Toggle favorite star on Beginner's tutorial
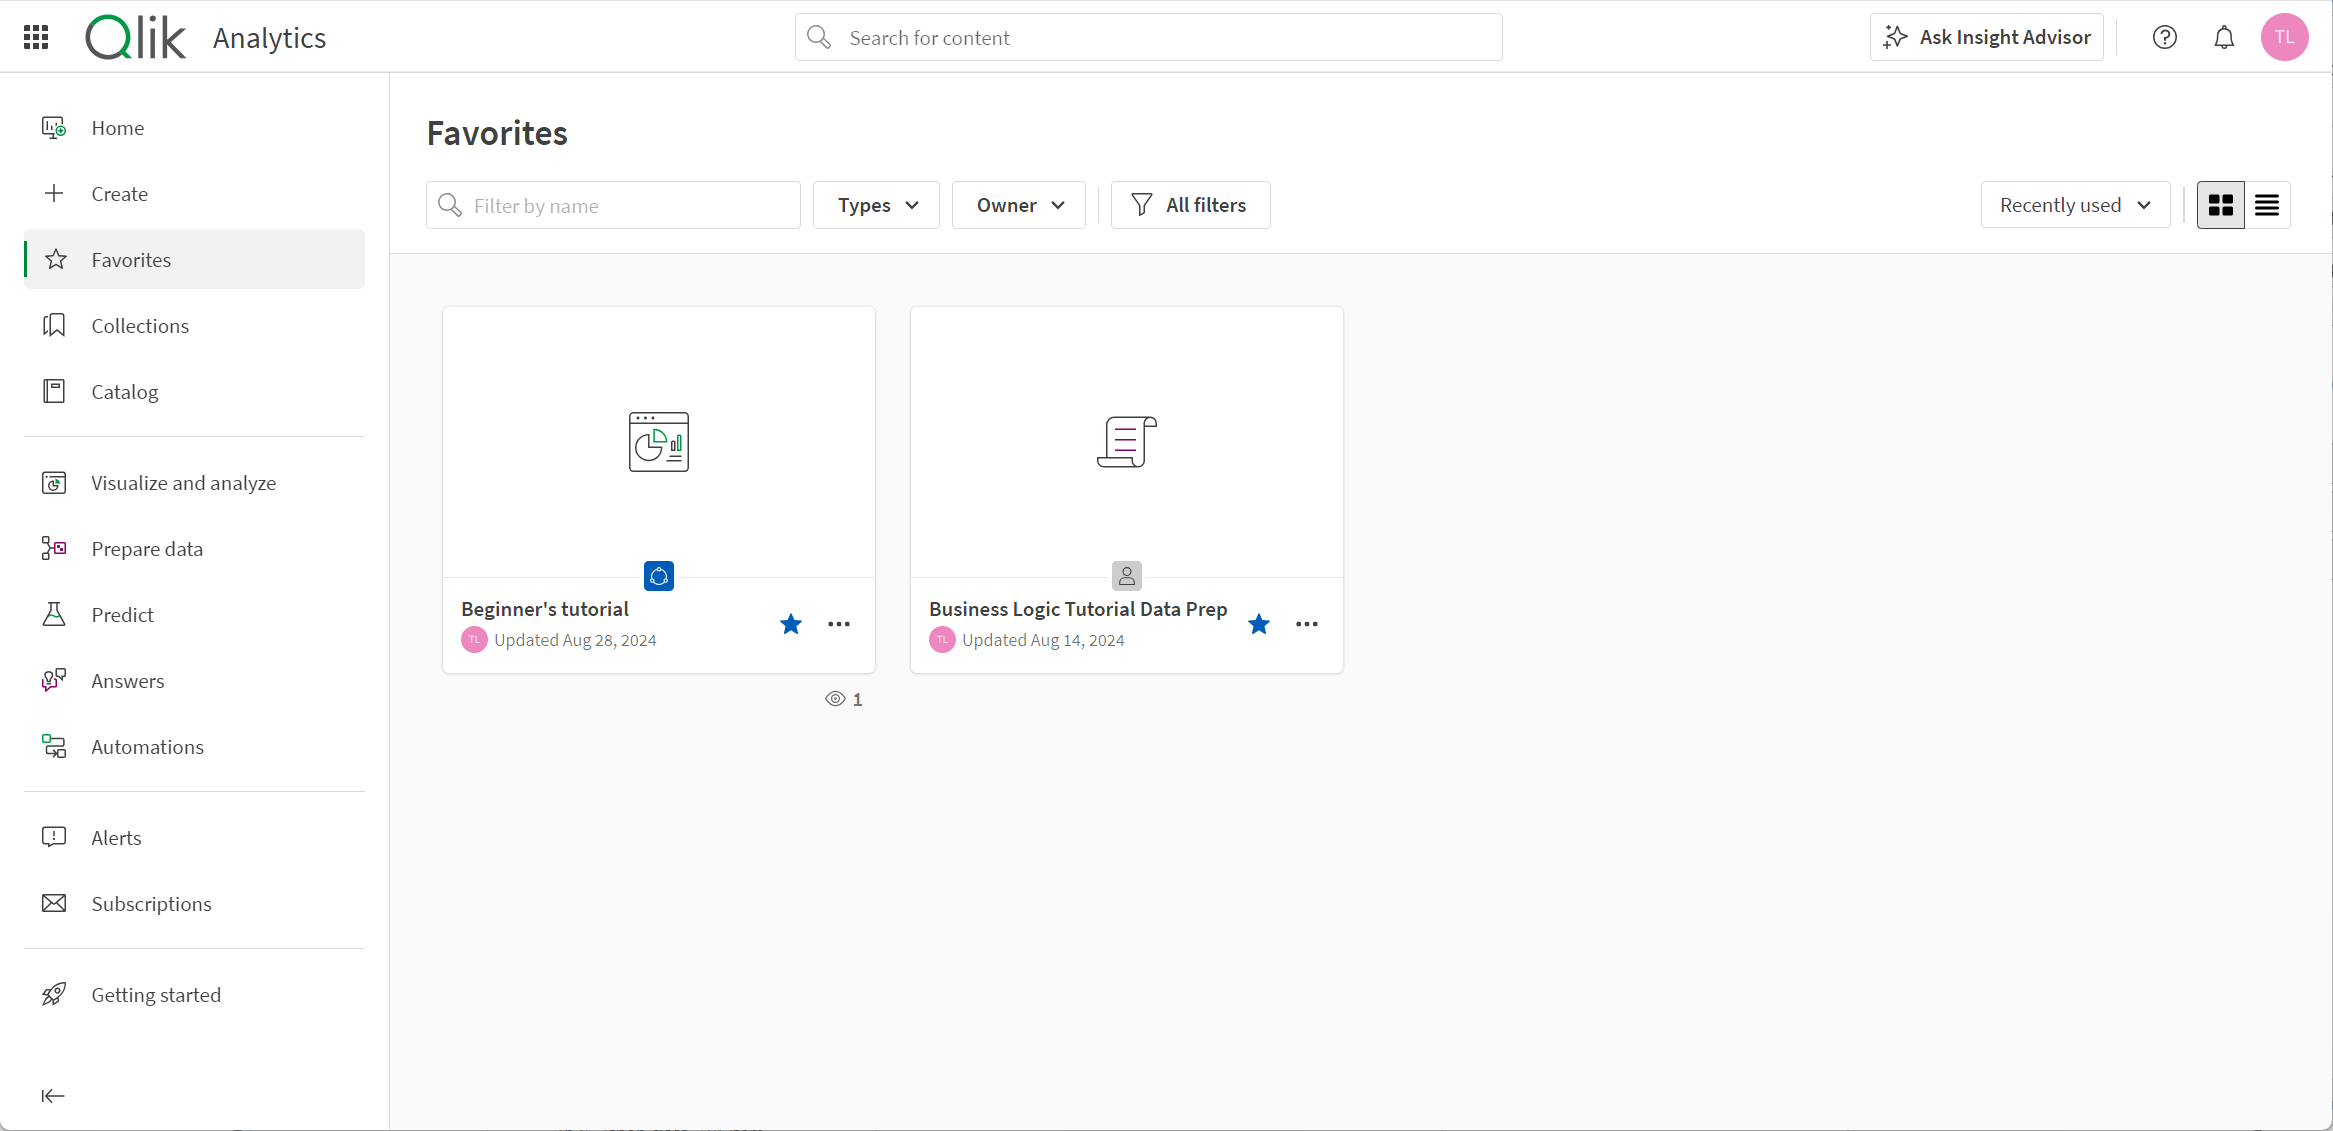Screen dimensions: 2333x1131 (x=792, y=624)
